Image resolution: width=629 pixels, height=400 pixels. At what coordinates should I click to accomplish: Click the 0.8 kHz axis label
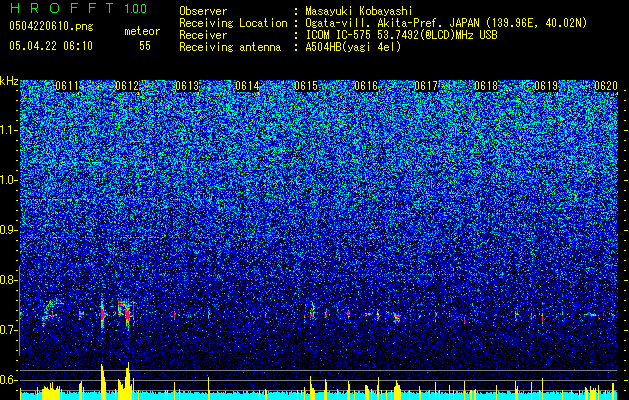click(x=8, y=280)
